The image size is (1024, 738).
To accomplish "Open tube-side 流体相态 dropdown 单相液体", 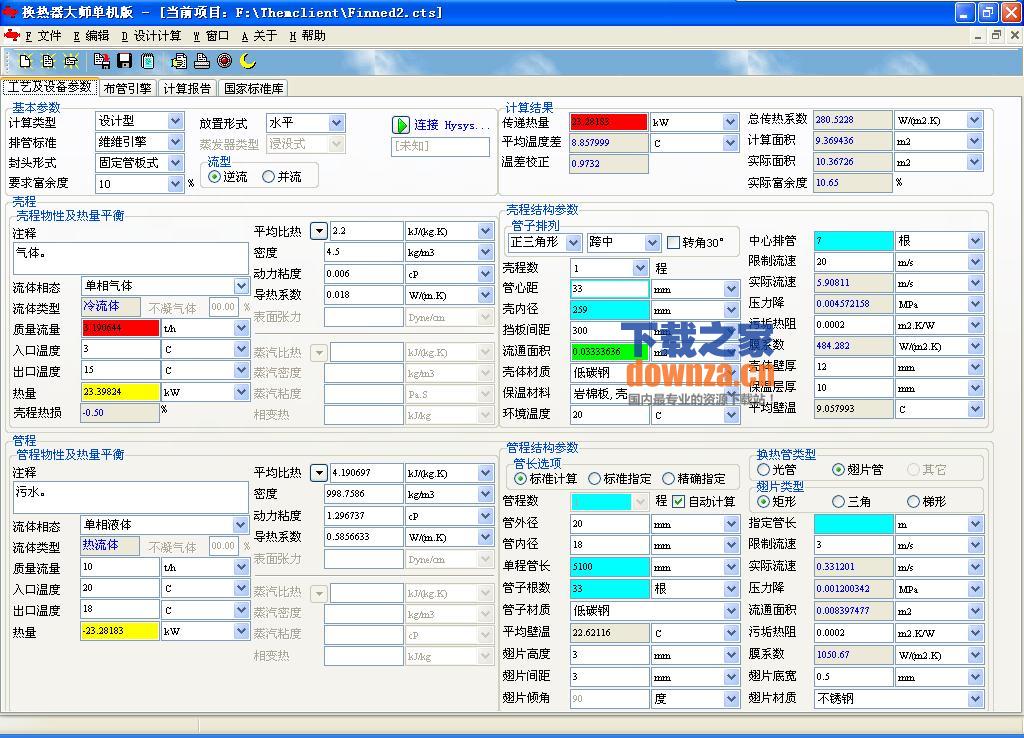I will (241, 524).
